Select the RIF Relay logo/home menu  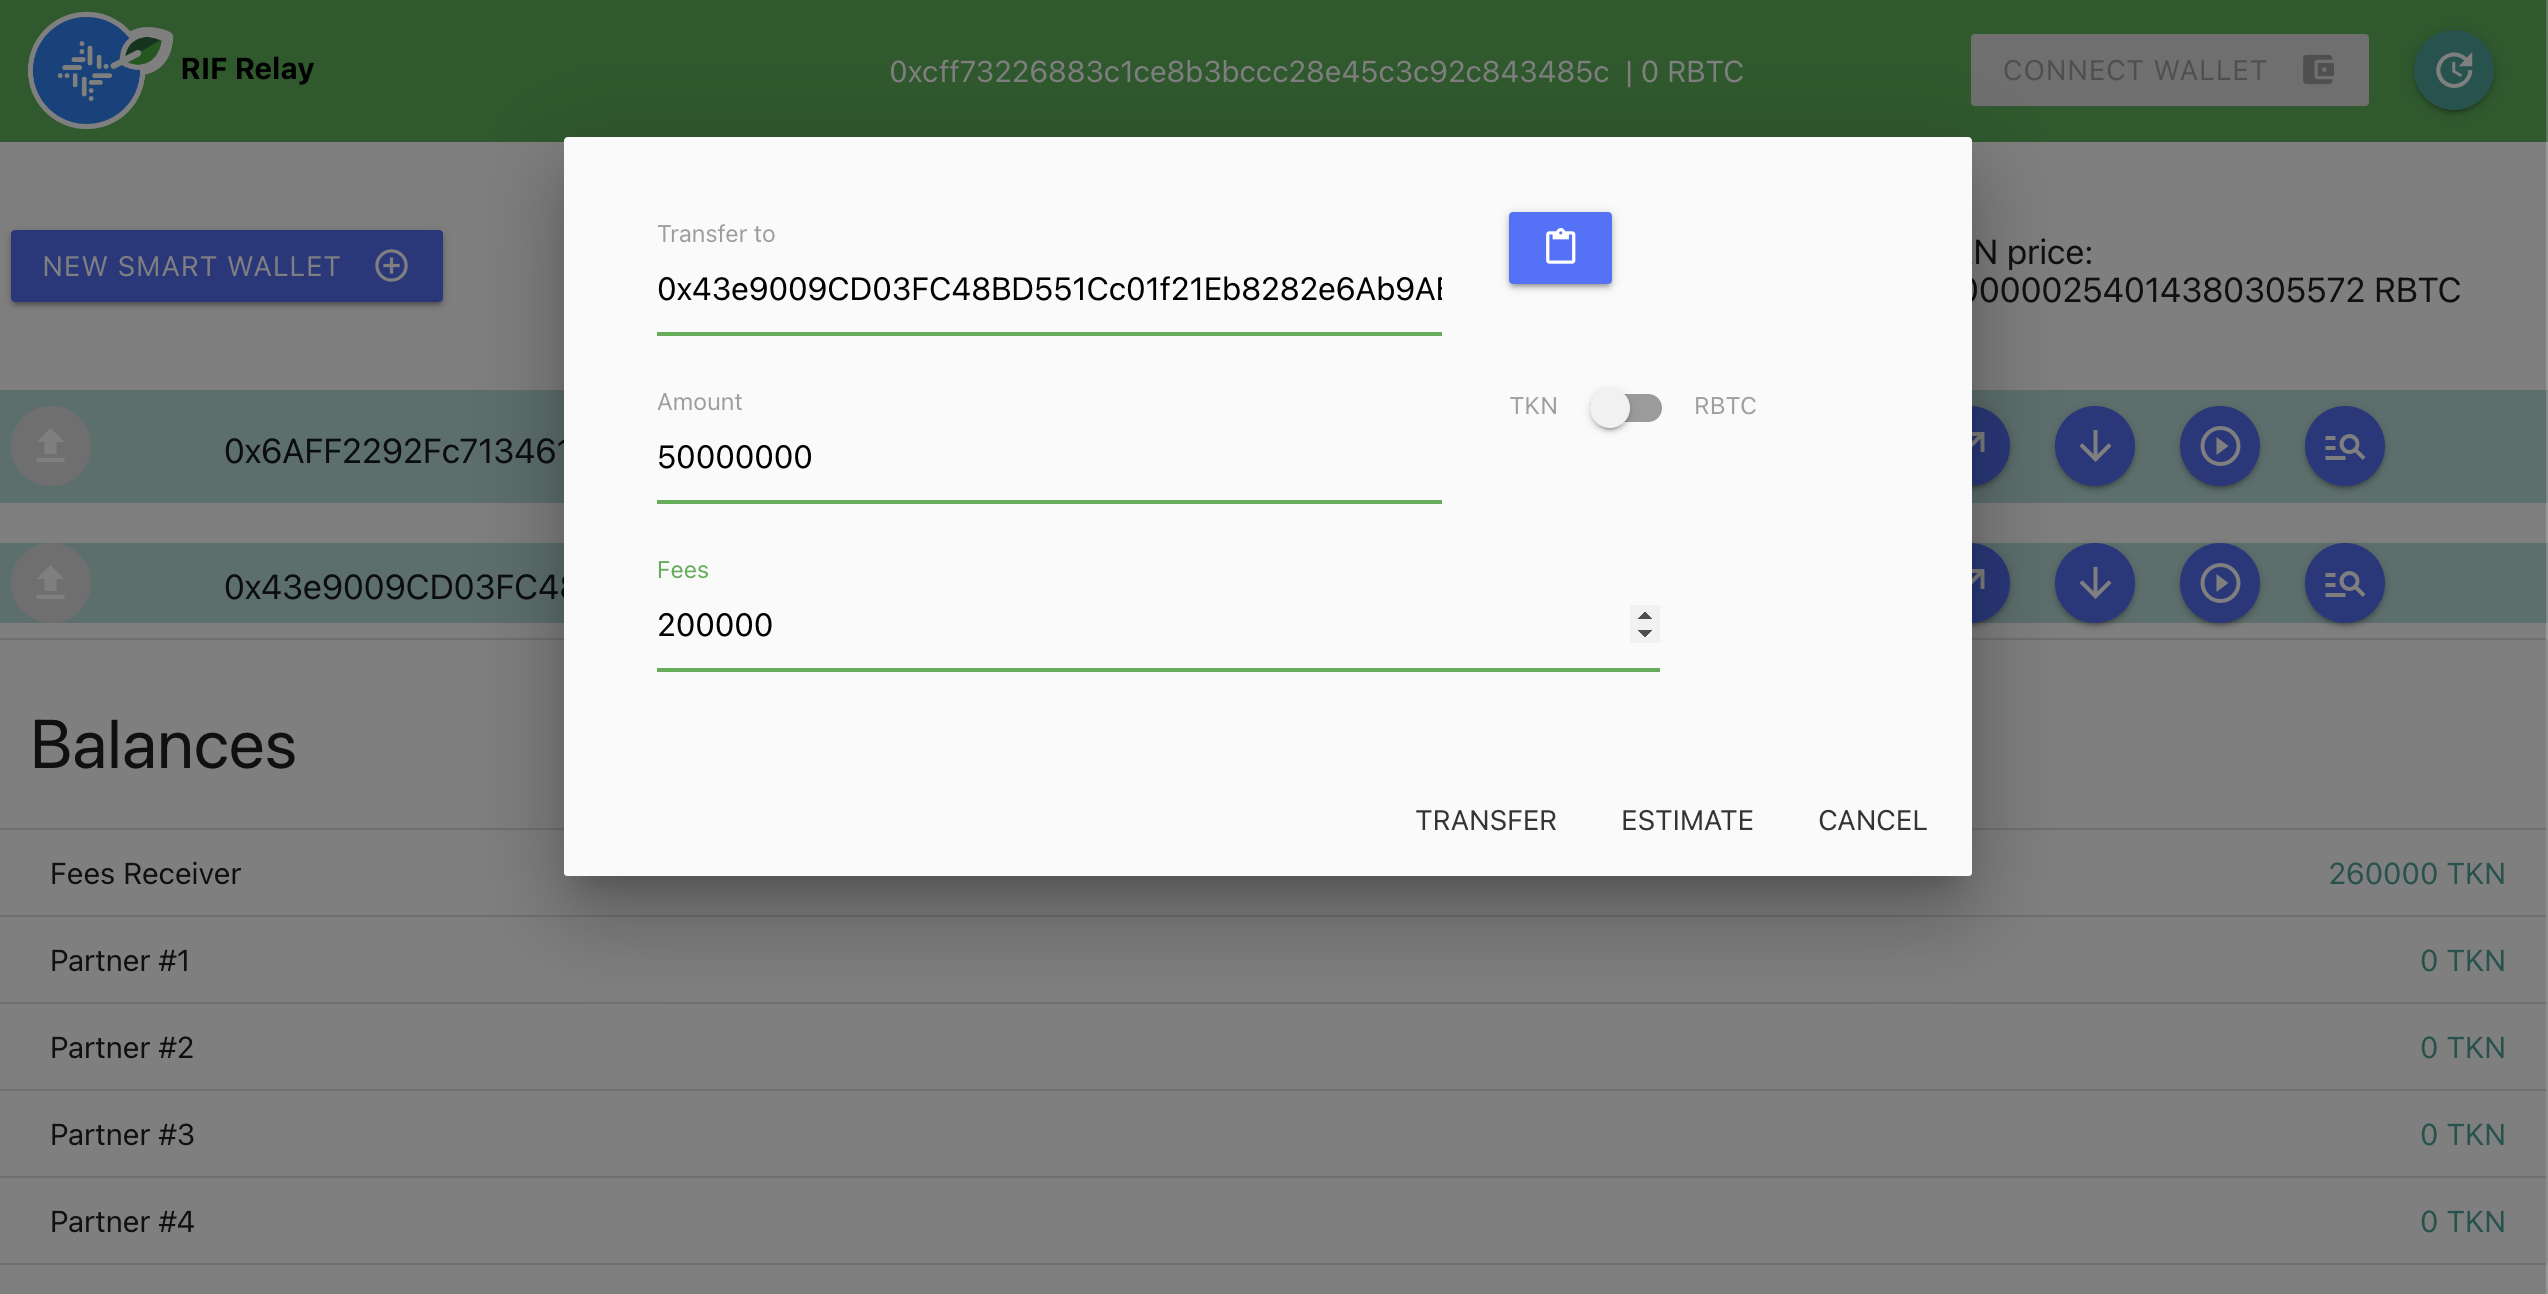91,68
